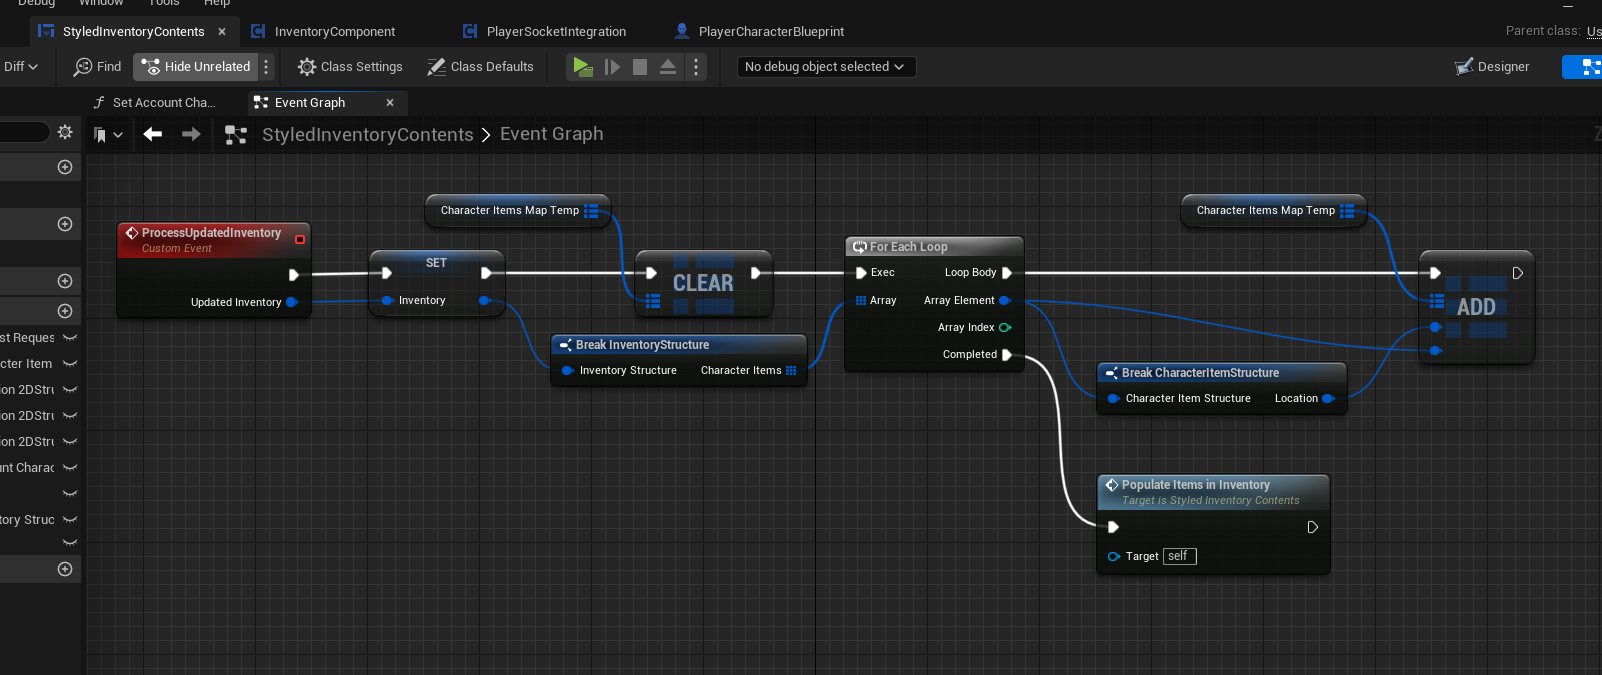Open Class Settings
Image resolution: width=1602 pixels, height=675 pixels.
coord(350,67)
